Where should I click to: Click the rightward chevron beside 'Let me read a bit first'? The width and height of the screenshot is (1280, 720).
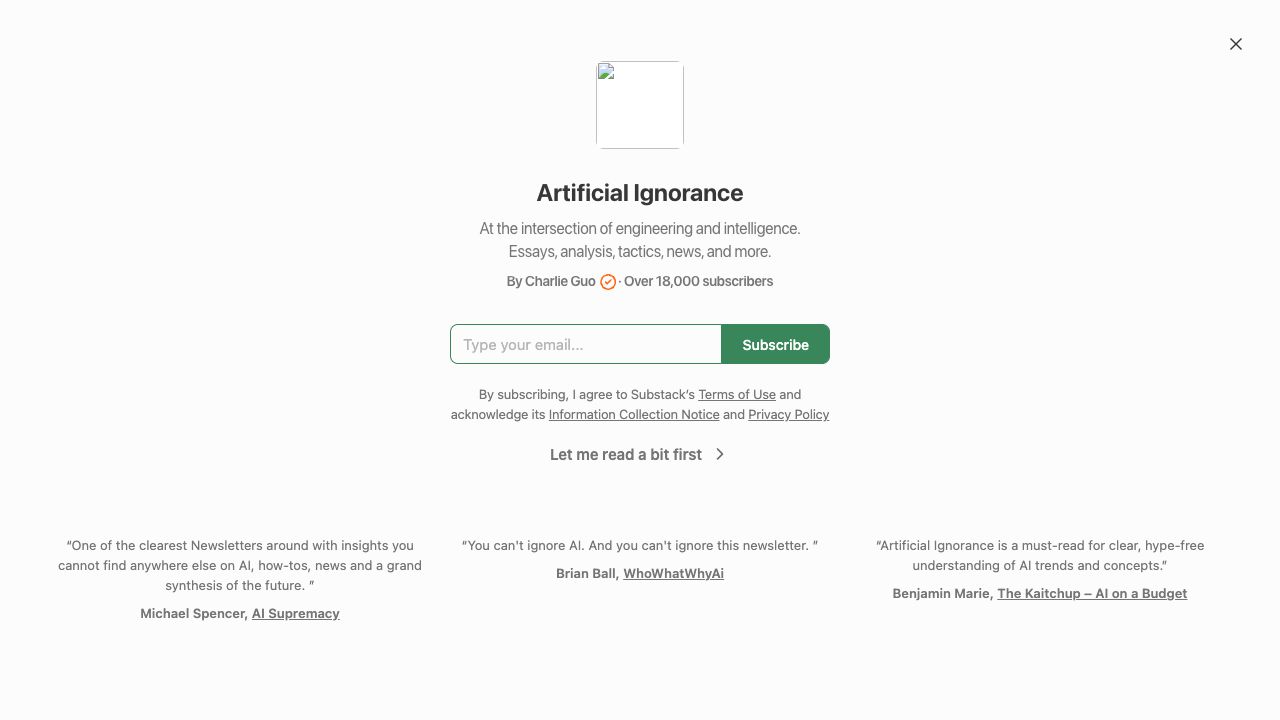[719, 454]
